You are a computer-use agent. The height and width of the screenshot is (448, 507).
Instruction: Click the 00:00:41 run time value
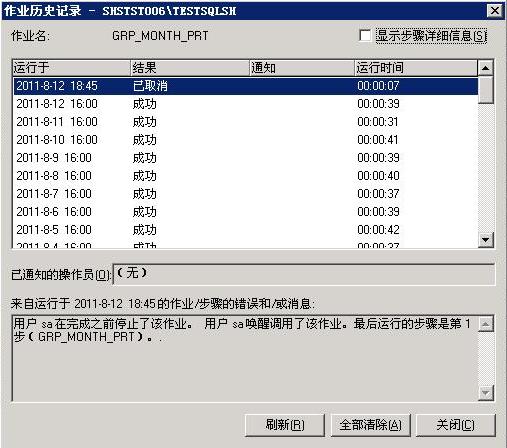point(378,140)
